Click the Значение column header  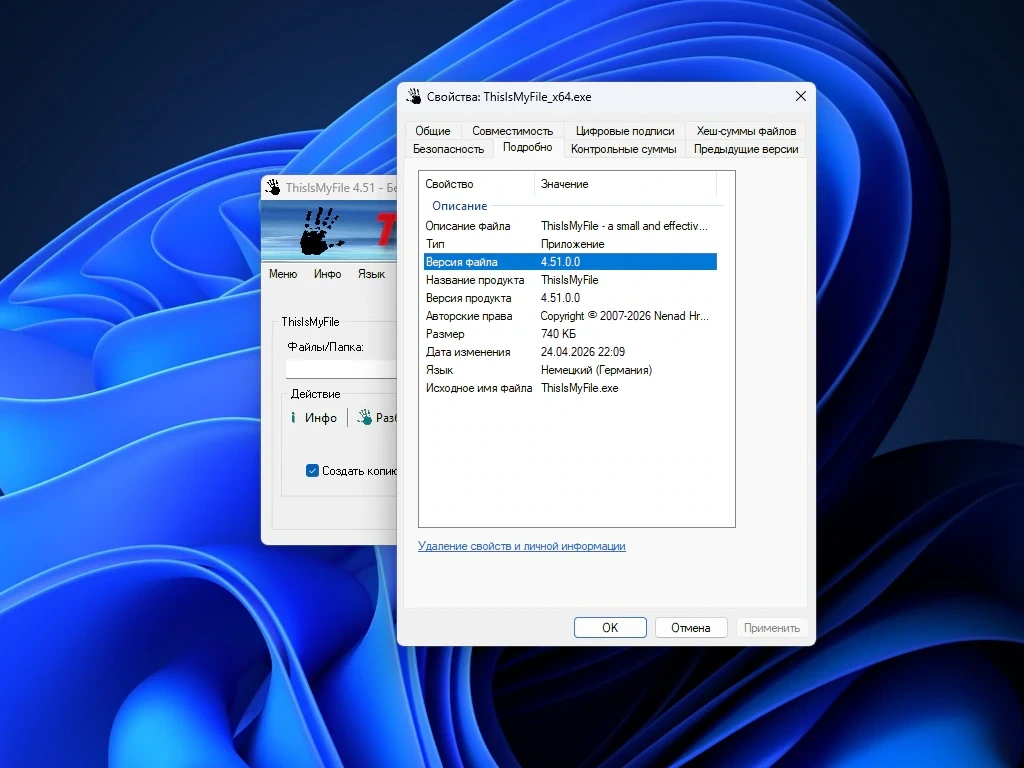tap(626, 184)
